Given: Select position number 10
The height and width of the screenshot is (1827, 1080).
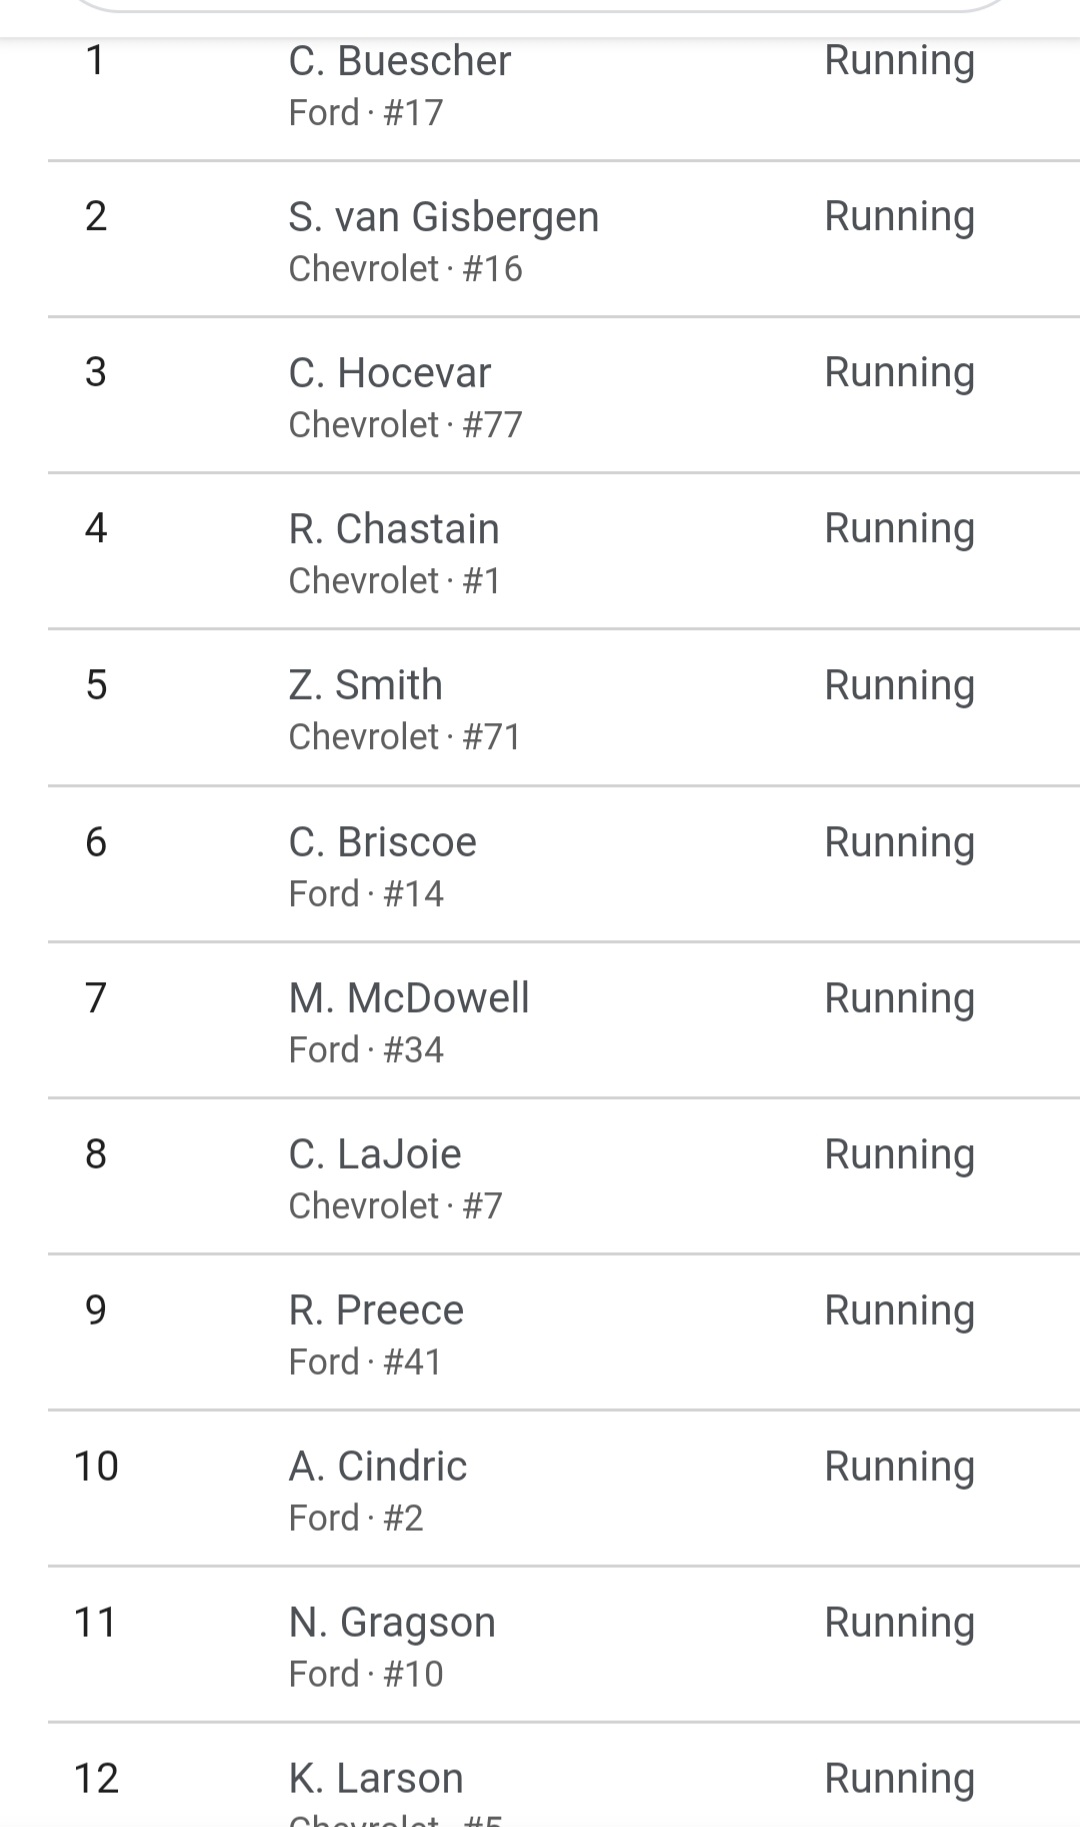Looking at the screenshot, I should point(96,1466).
